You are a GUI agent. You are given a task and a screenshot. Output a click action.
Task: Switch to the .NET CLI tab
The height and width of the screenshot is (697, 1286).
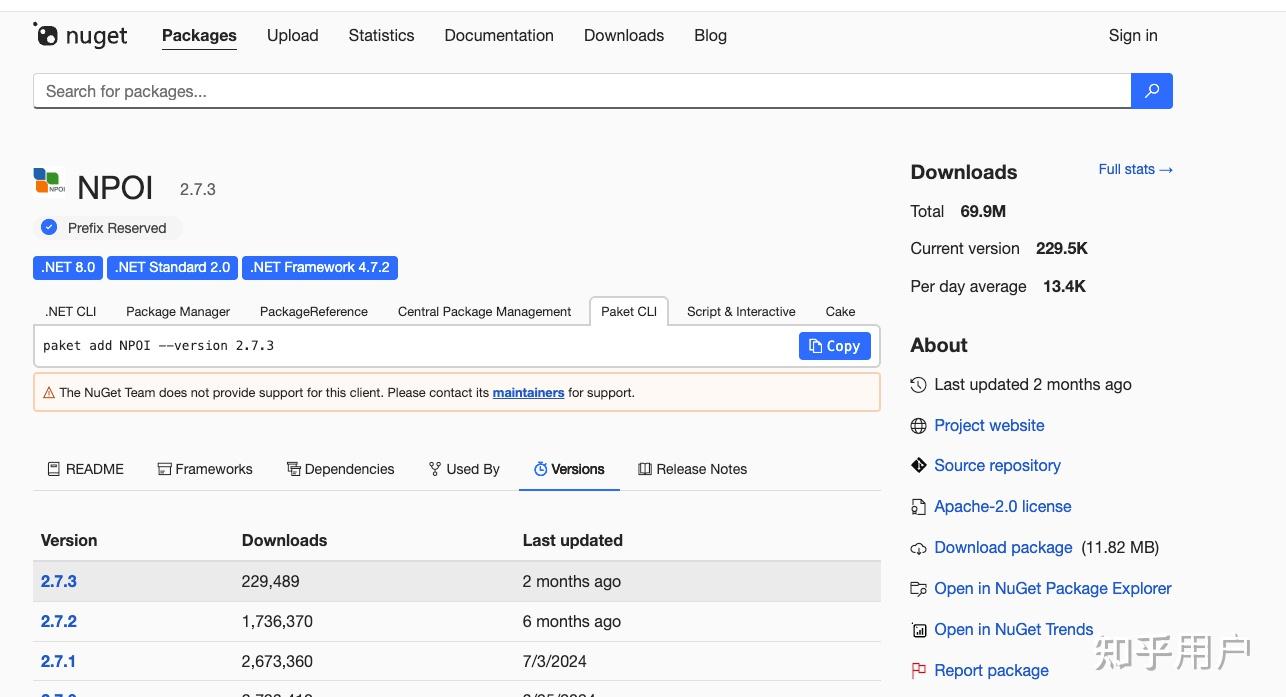(71, 312)
